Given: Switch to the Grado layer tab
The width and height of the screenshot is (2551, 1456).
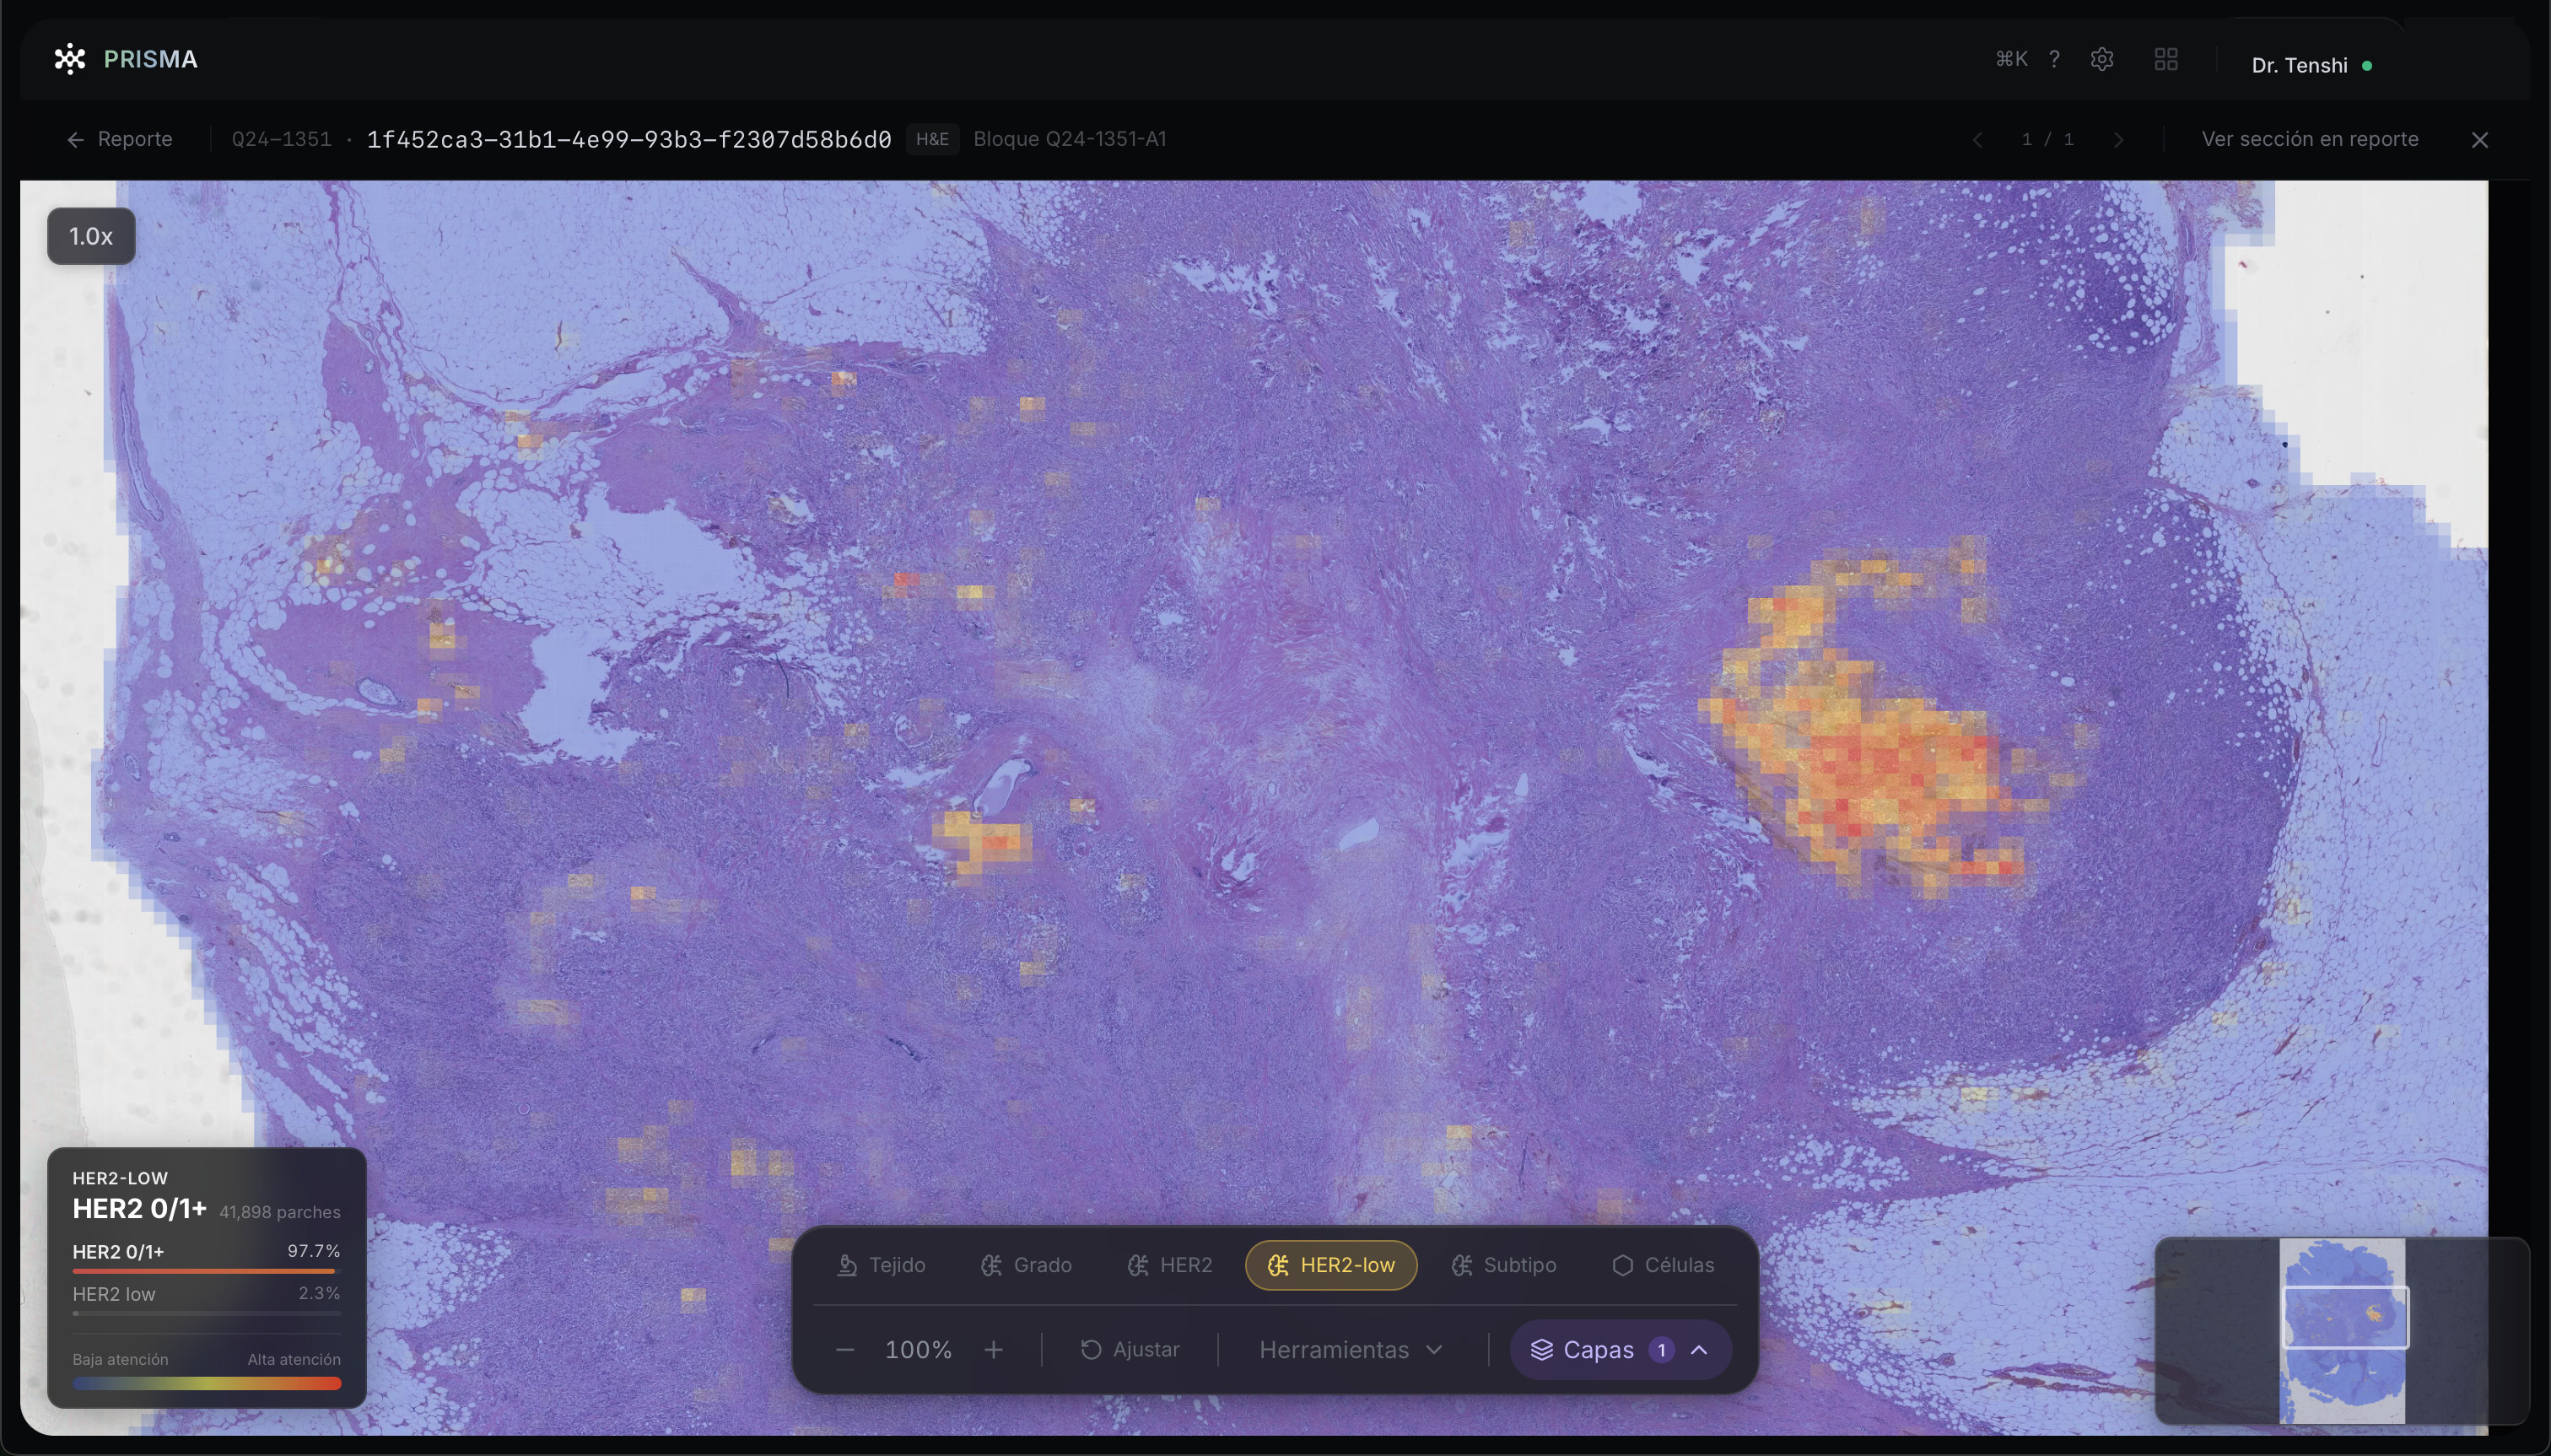Looking at the screenshot, I should [x=1026, y=1265].
